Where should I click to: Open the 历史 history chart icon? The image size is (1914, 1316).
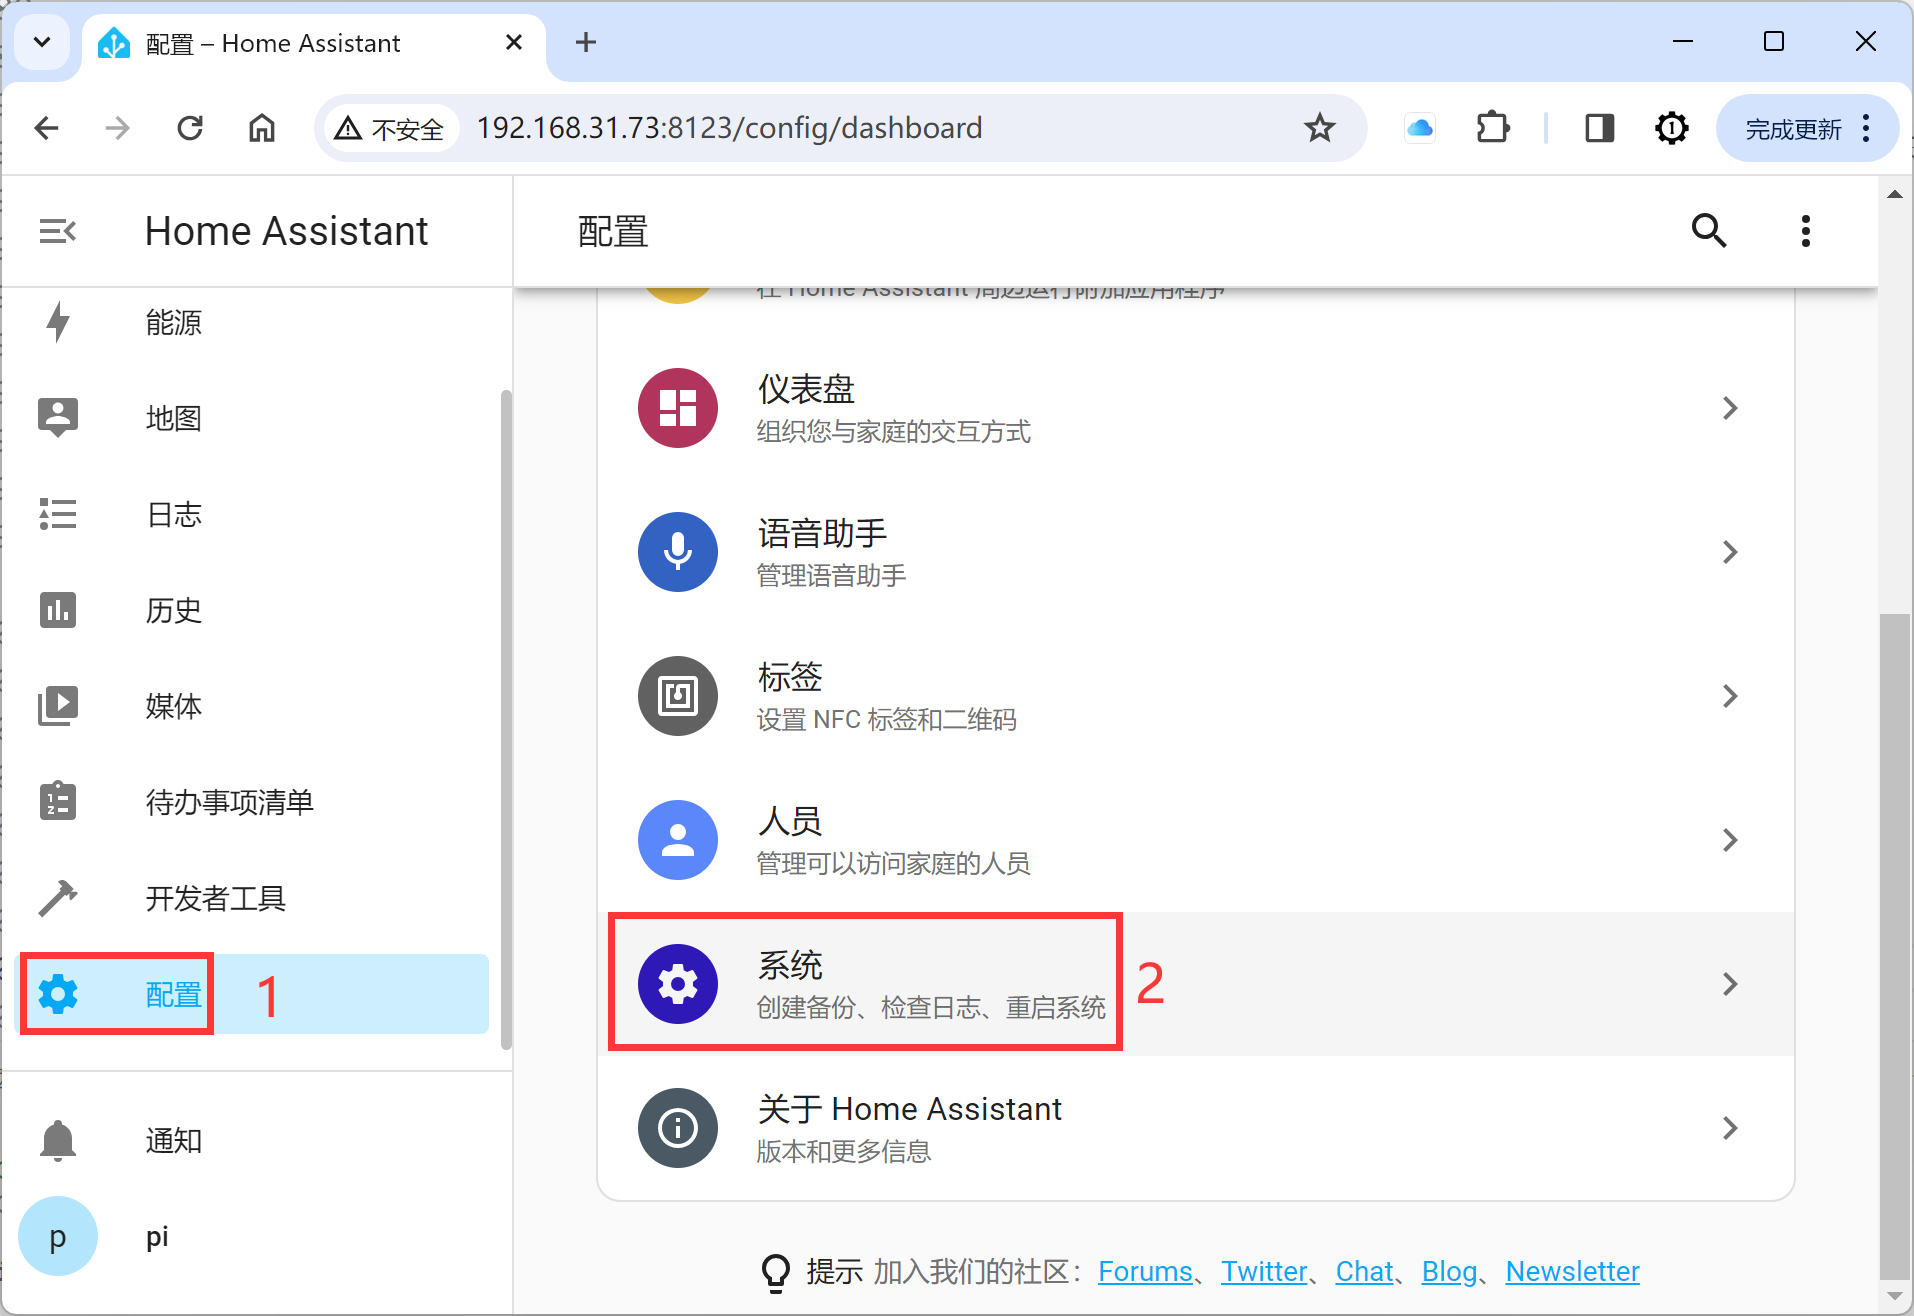click(x=58, y=610)
